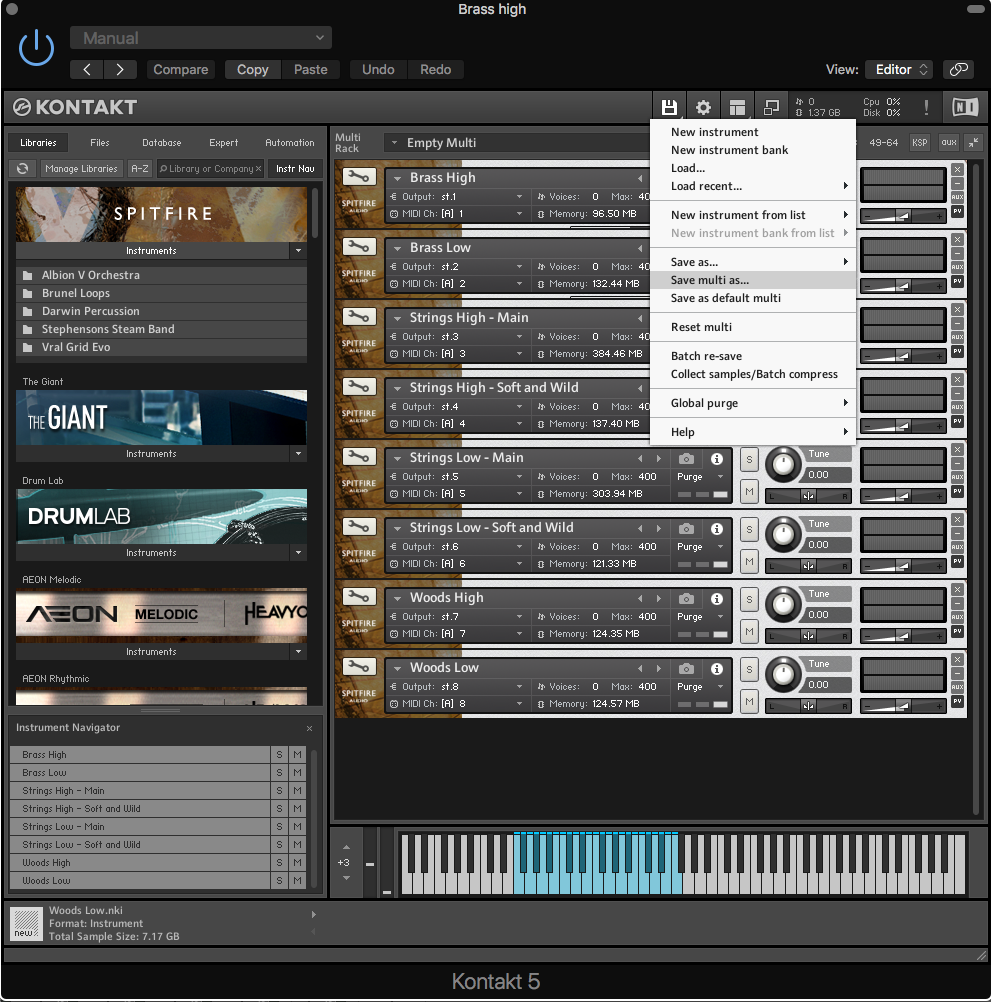This screenshot has width=991, height=1002.
Task: Show the aux sends button
Action: tap(949, 143)
